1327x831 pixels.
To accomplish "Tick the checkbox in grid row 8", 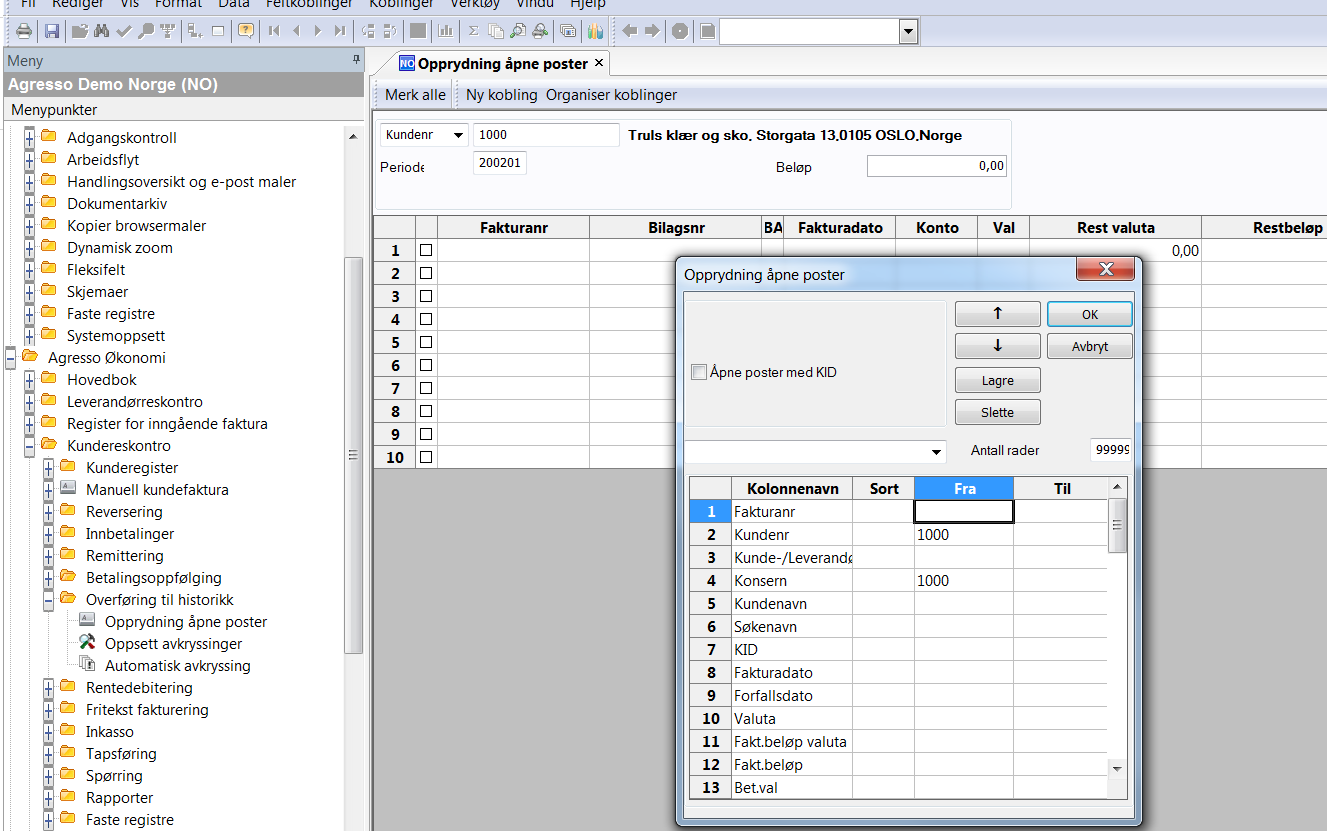I will coord(426,411).
